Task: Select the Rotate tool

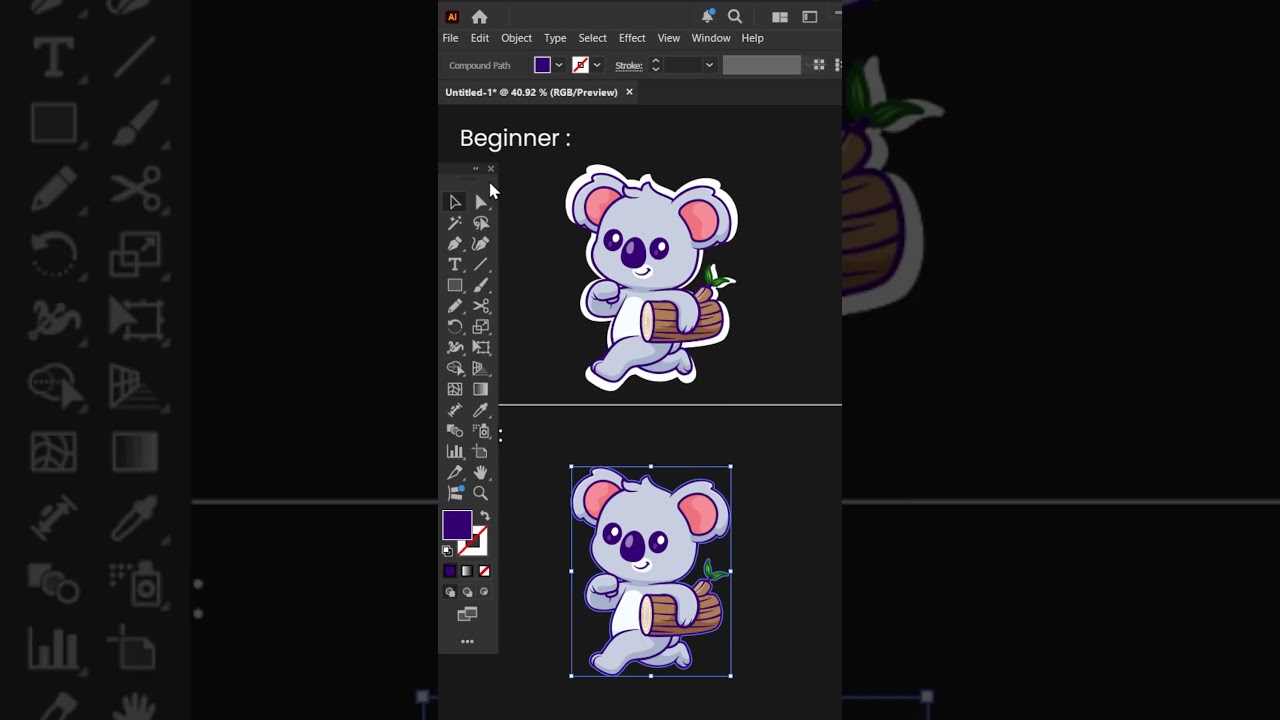Action: (x=455, y=327)
